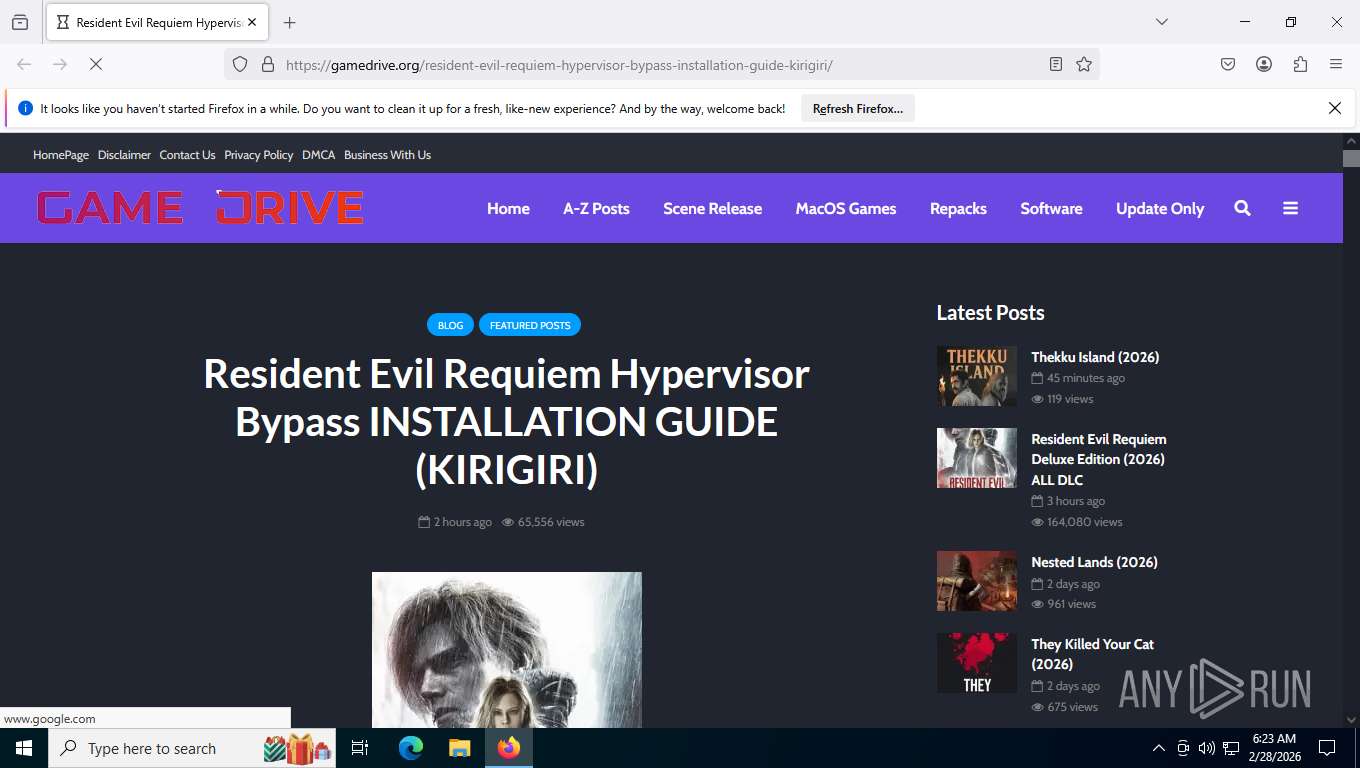Image resolution: width=1360 pixels, height=768 pixels.
Task: Close the Resident Evil Requiem tab
Action: coord(252,22)
